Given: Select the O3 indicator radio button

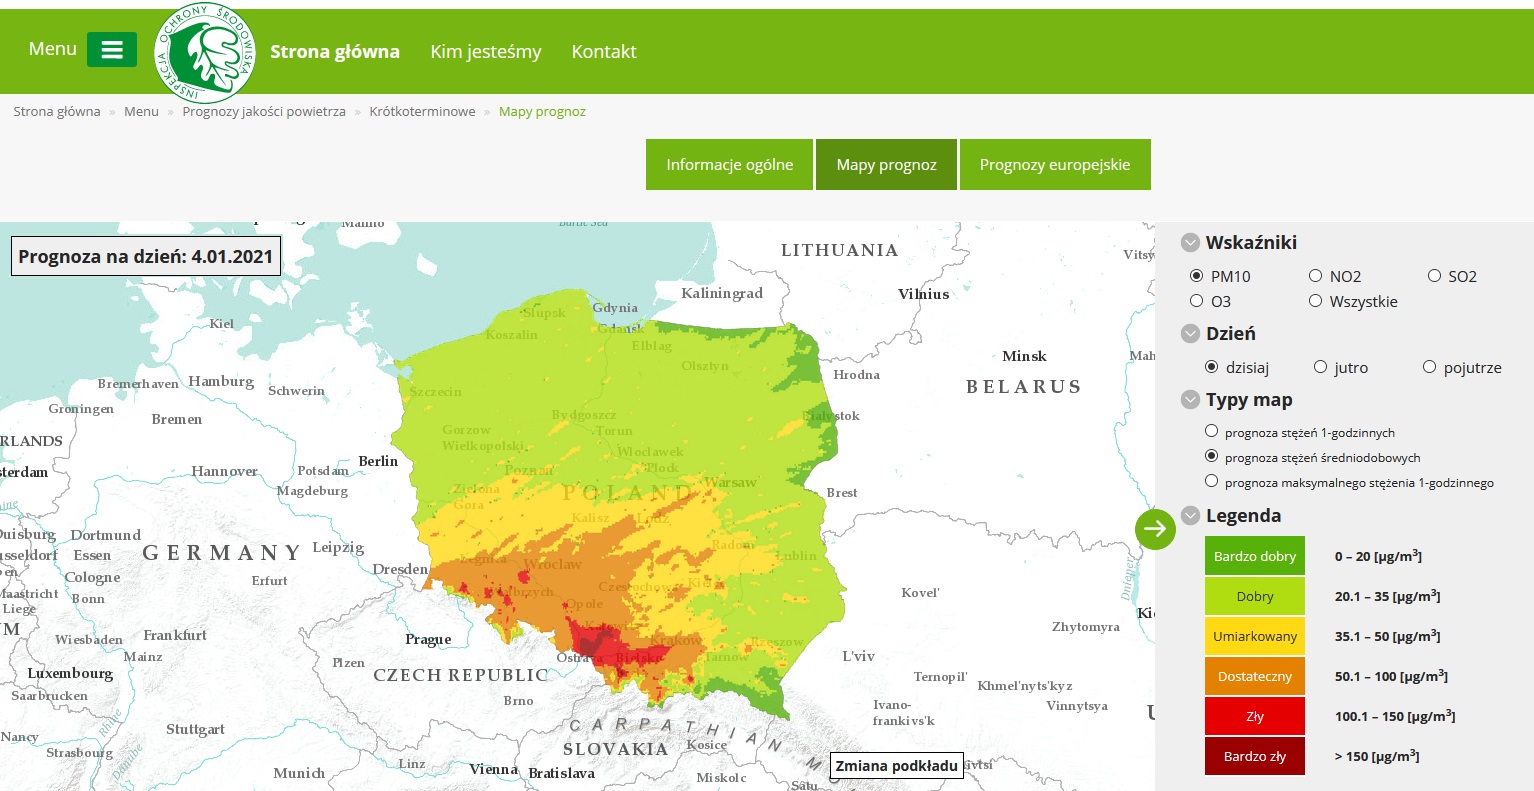Looking at the screenshot, I should (x=1197, y=300).
